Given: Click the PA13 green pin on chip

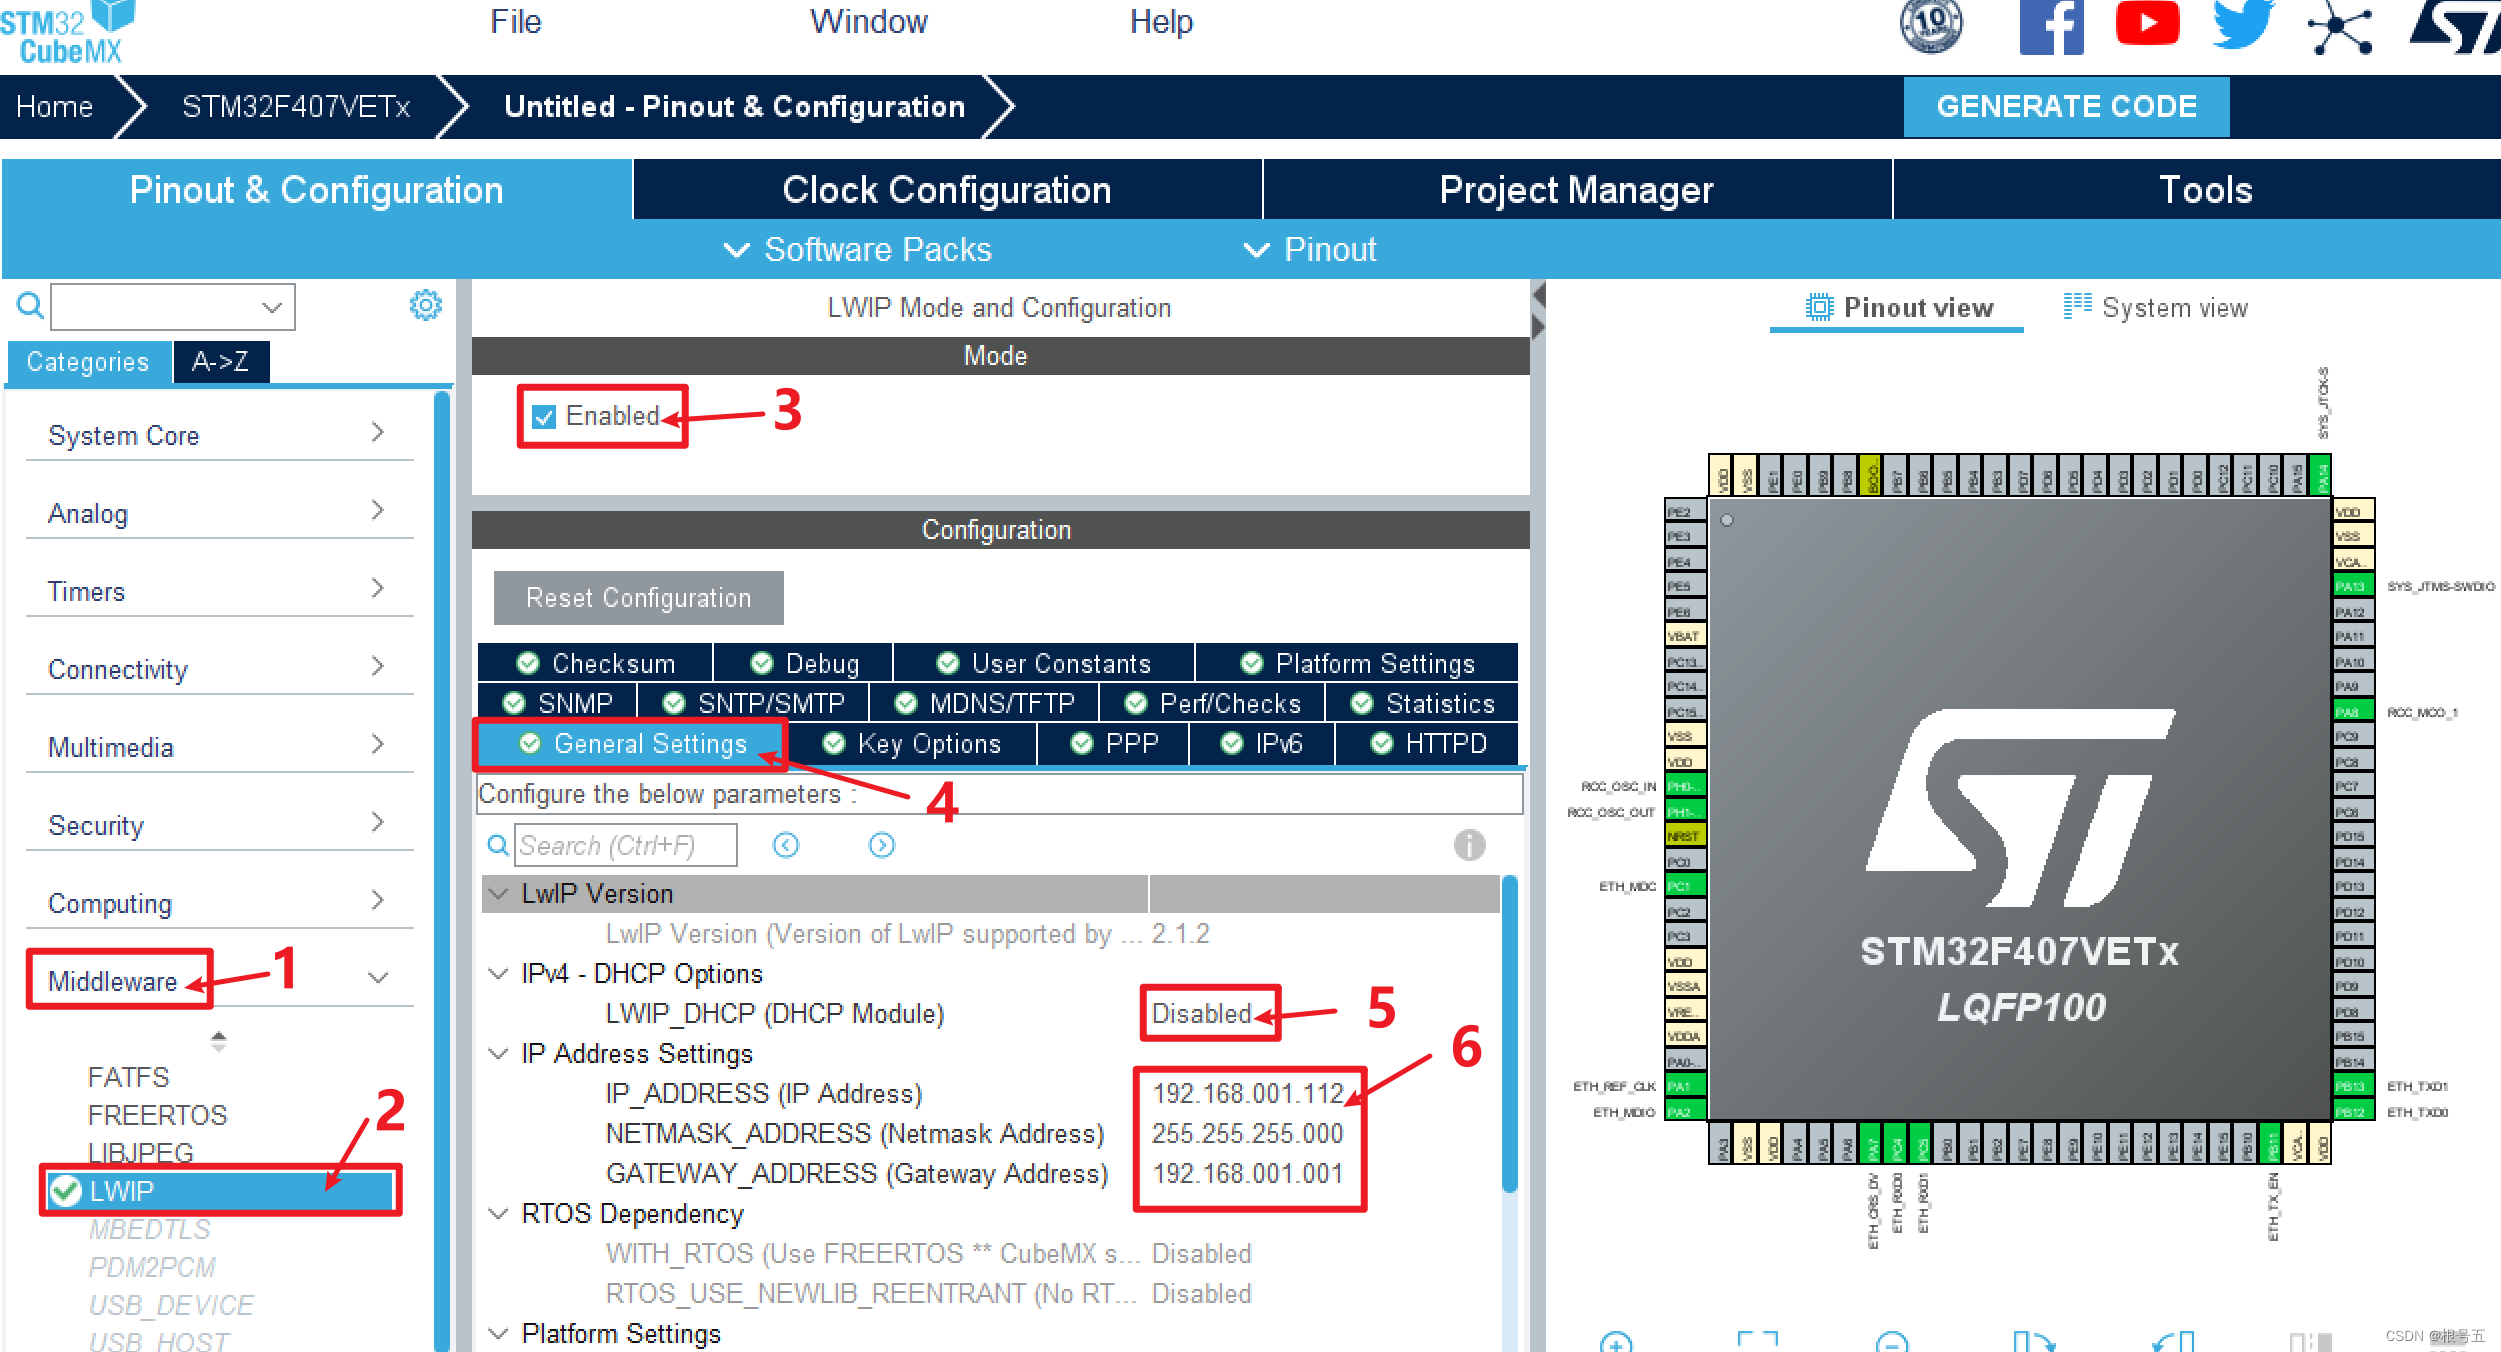Looking at the screenshot, I should [2353, 587].
